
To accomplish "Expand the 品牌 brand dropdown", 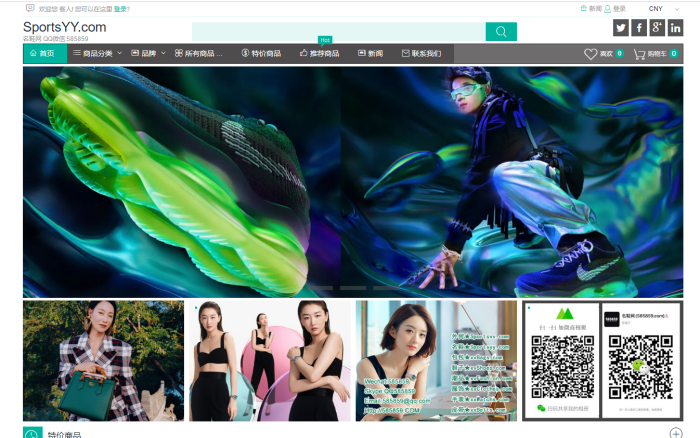I will tap(148, 53).
